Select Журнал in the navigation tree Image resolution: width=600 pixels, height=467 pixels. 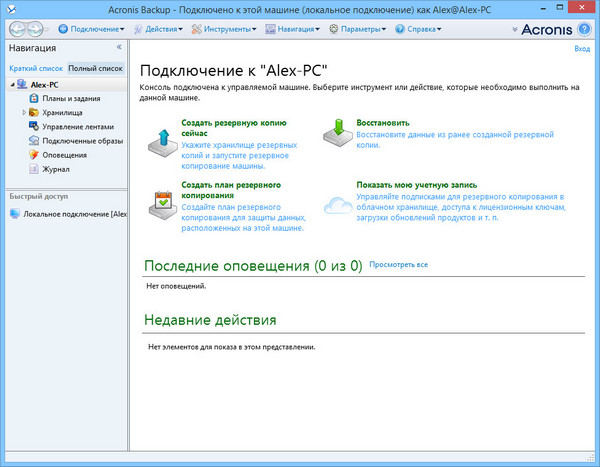(55, 169)
